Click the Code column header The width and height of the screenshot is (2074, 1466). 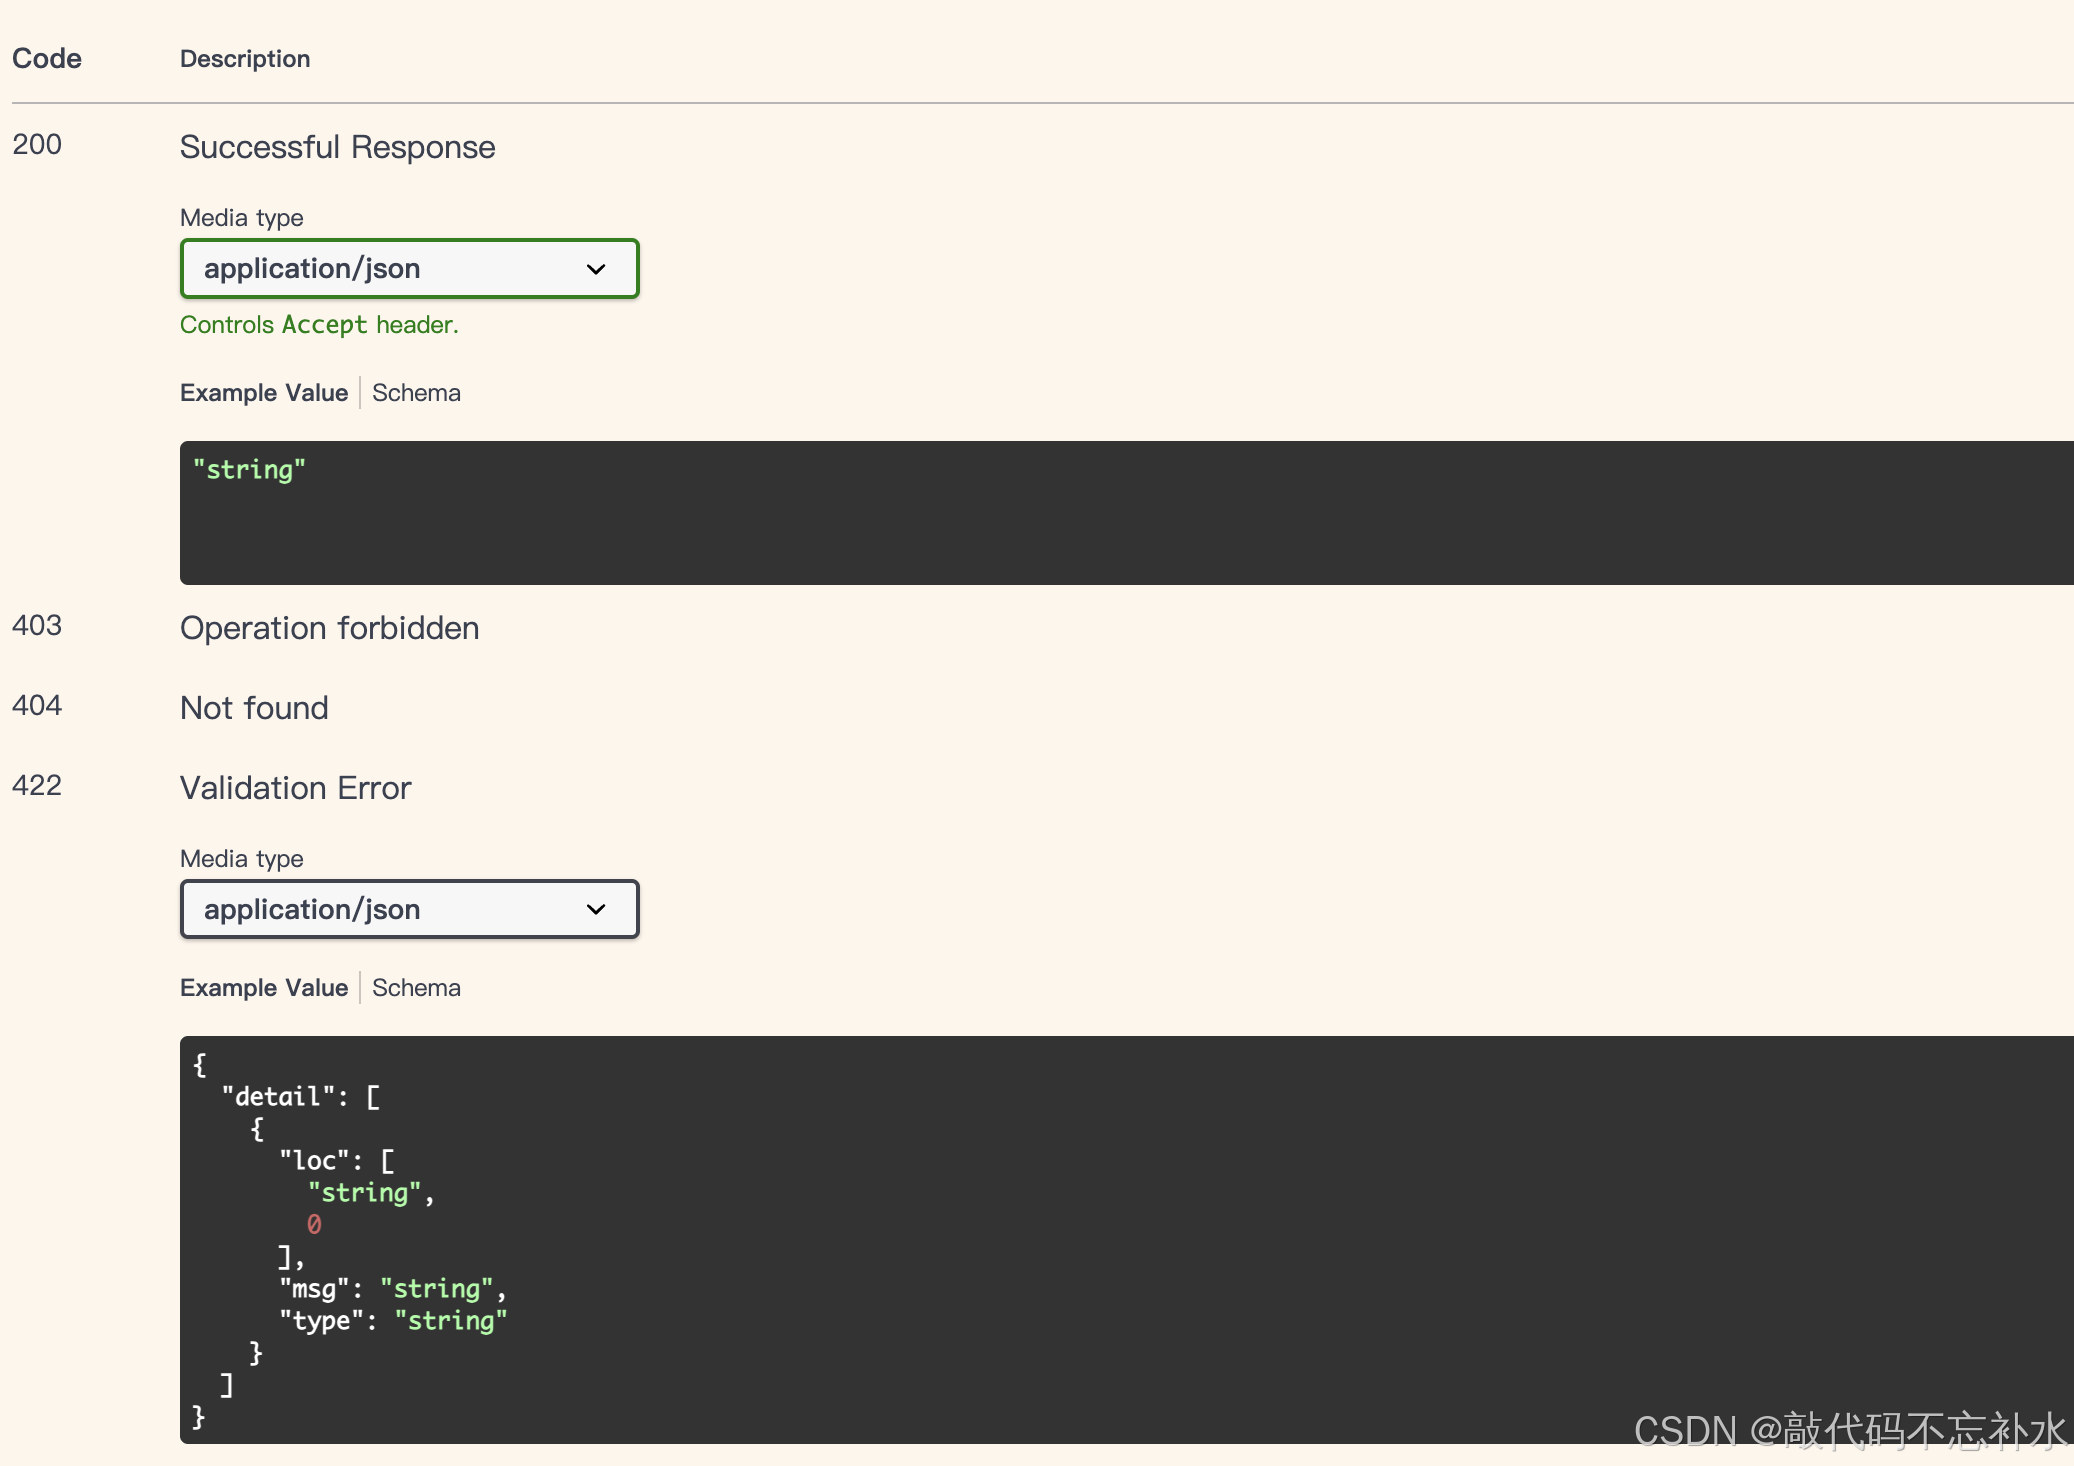[x=47, y=59]
